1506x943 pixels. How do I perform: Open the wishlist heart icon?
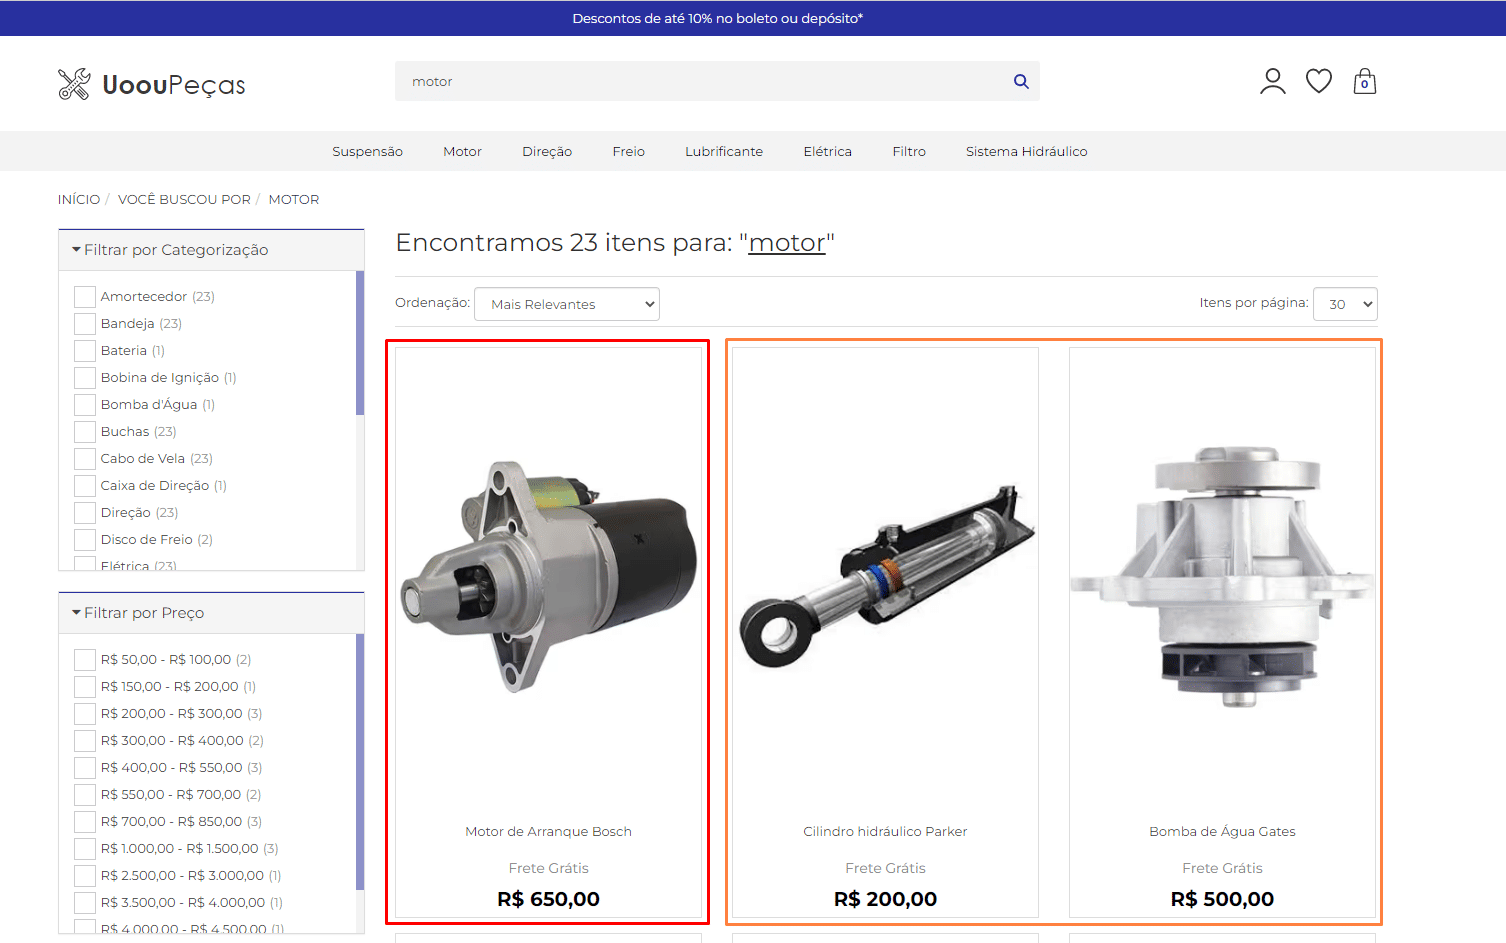click(x=1318, y=81)
